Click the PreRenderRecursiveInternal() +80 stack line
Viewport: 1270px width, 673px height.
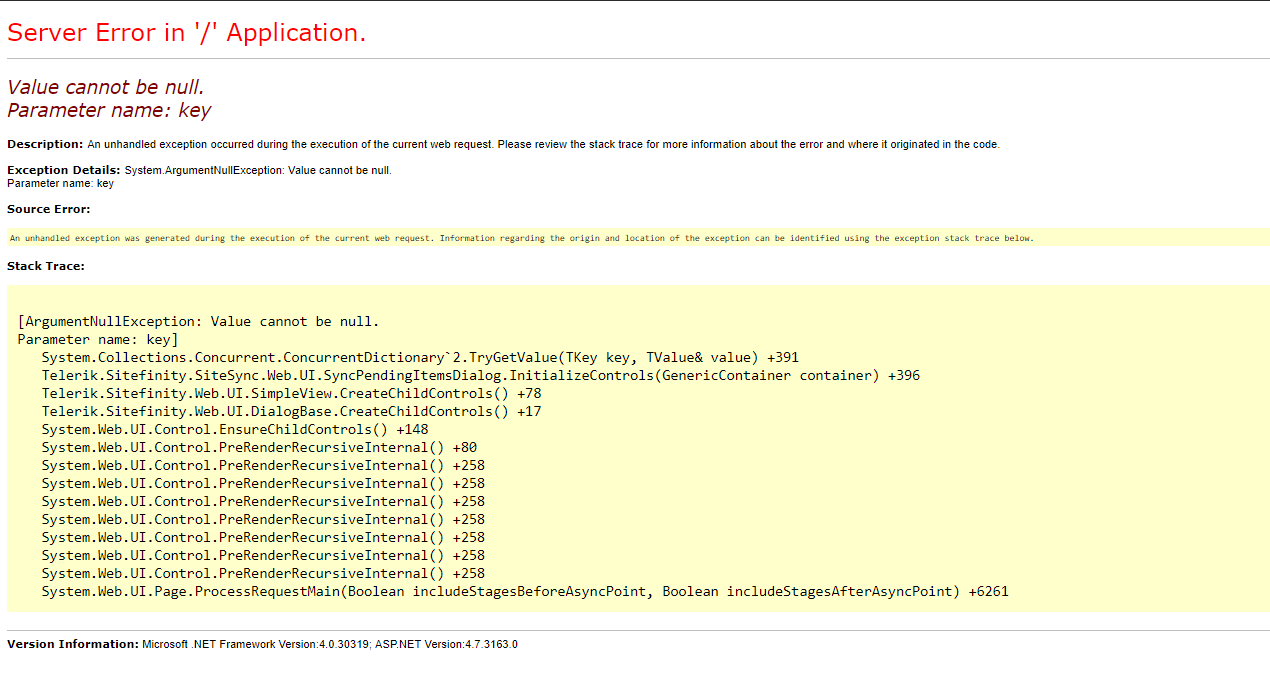pyautogui.click(x=259, y=447)
